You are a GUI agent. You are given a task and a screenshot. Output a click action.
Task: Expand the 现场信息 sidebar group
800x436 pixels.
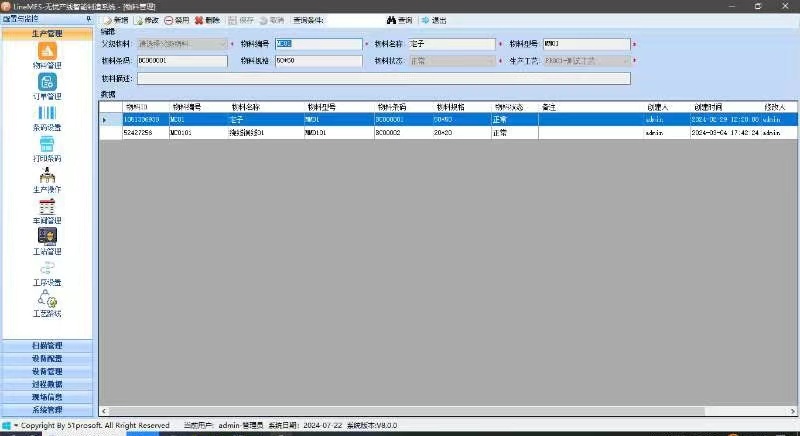tap(47, 397)
